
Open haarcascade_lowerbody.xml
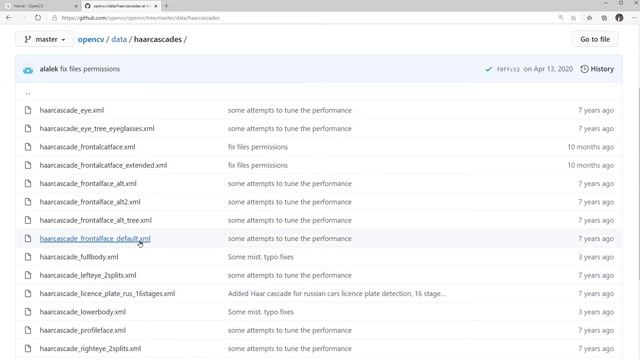[82, 312]
